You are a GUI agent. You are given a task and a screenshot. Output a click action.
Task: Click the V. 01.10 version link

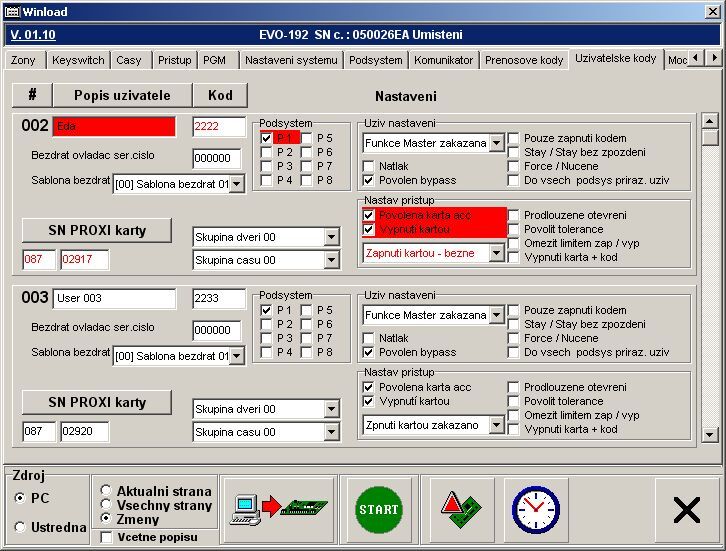[33, 34]
